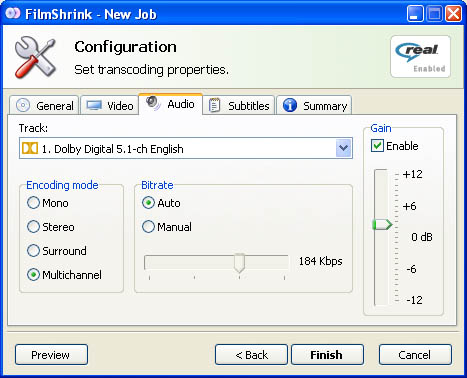Minimize the FilmShrink window

(x=415, y=14)
